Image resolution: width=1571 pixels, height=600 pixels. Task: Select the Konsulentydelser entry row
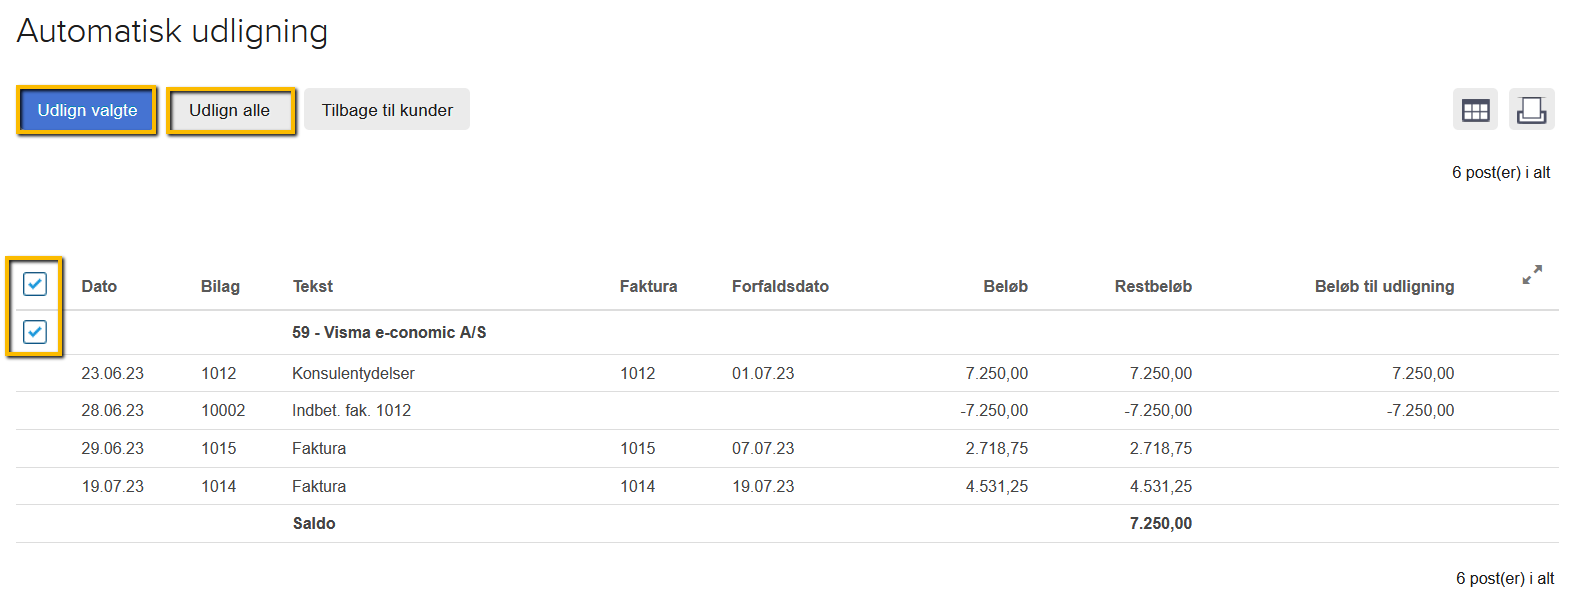pyautogui.click(x=353, y=374)
